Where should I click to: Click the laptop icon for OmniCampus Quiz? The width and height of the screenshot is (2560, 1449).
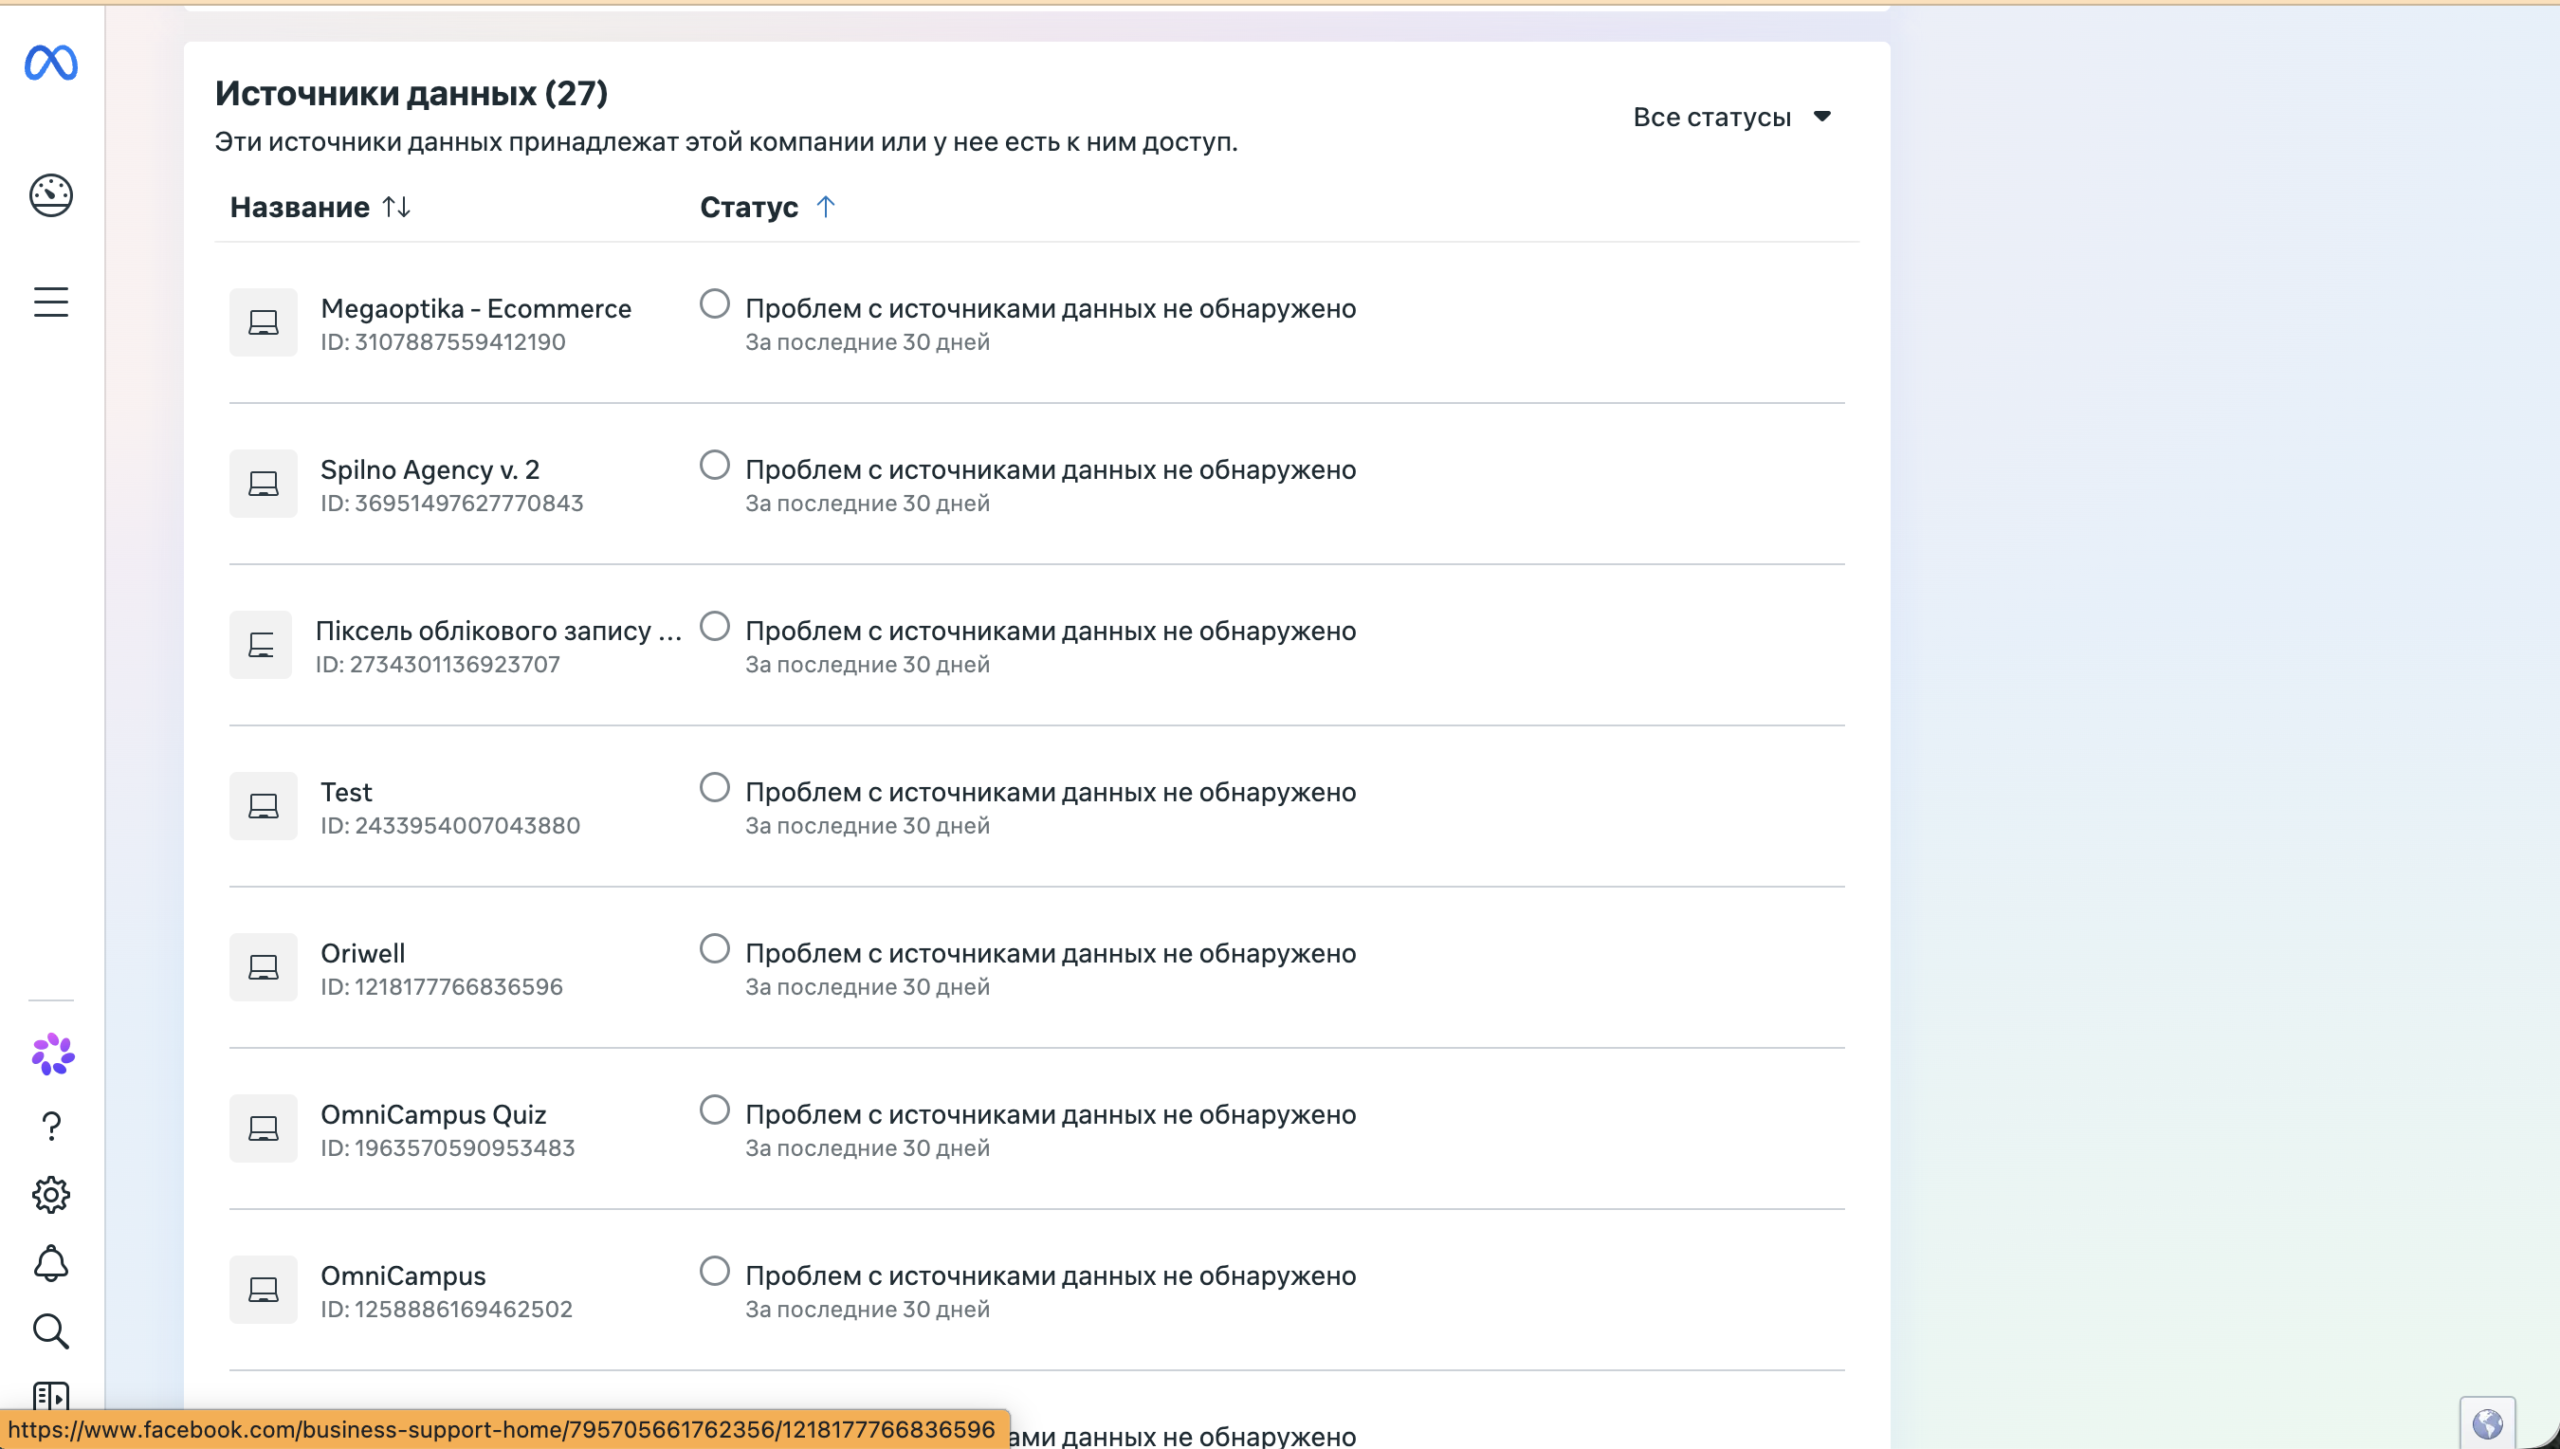263,1128
